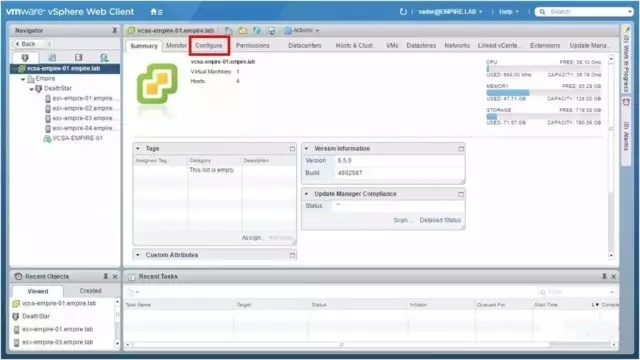Switch to the Permissions tab
640x360 pixels.
click(x=253, y=45)
